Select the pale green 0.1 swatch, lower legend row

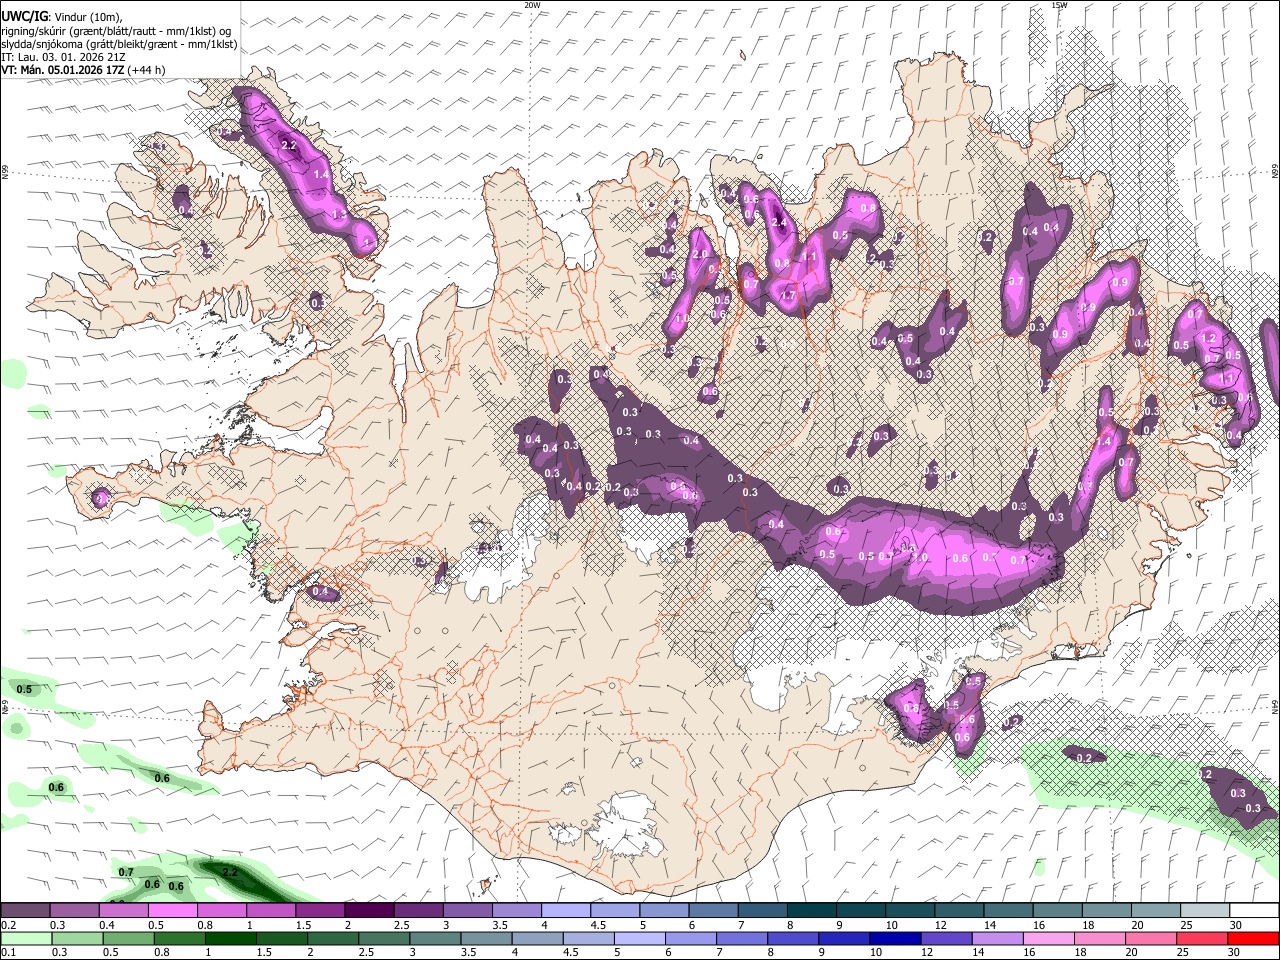26,939
